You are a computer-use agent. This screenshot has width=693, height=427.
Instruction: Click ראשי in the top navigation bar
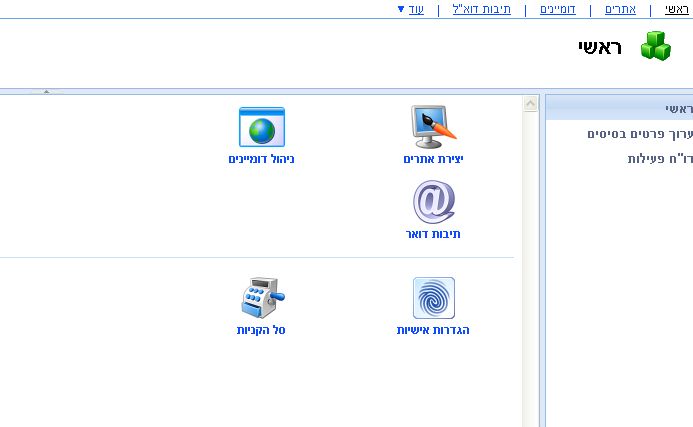(678, 9)
